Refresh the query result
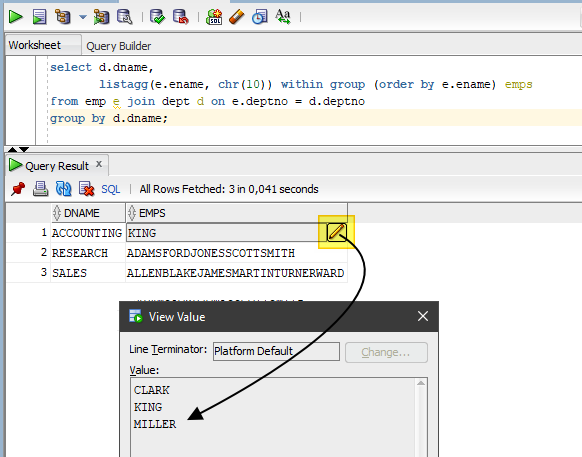Image resolution: width=582 pixels, height=457 pixels. 63,189
